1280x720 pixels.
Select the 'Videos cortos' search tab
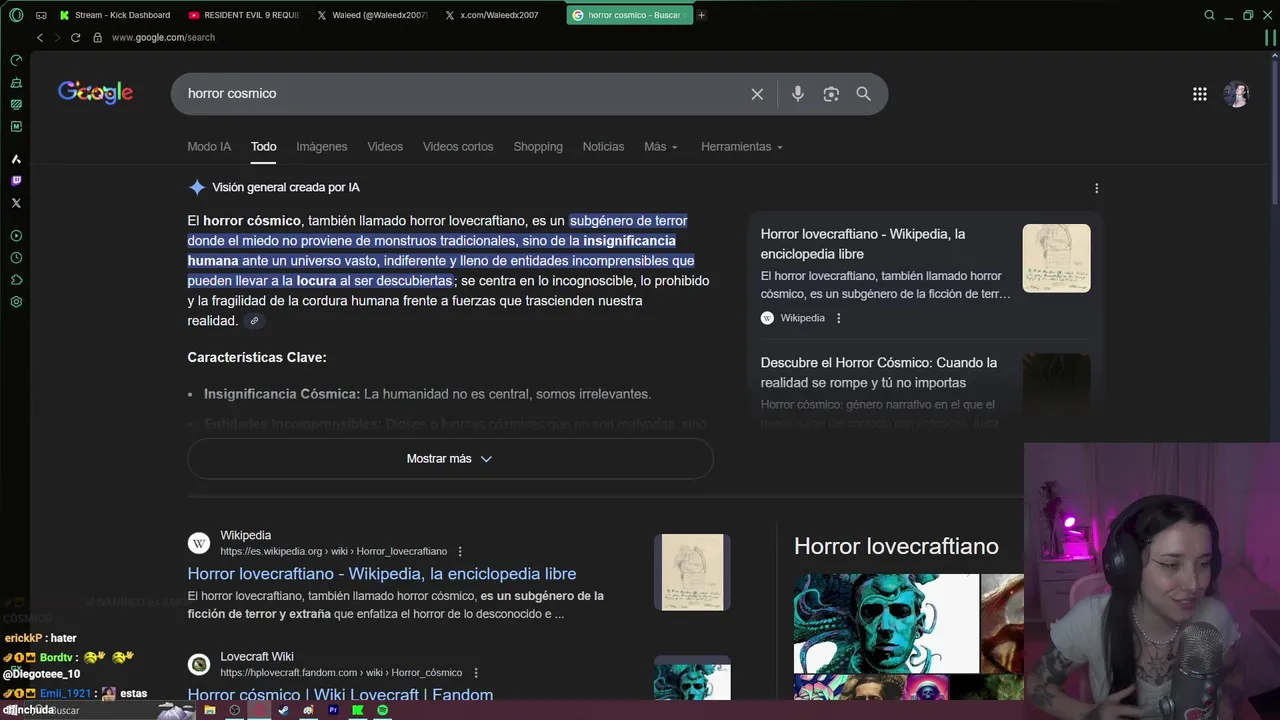[x=458, y=147]
